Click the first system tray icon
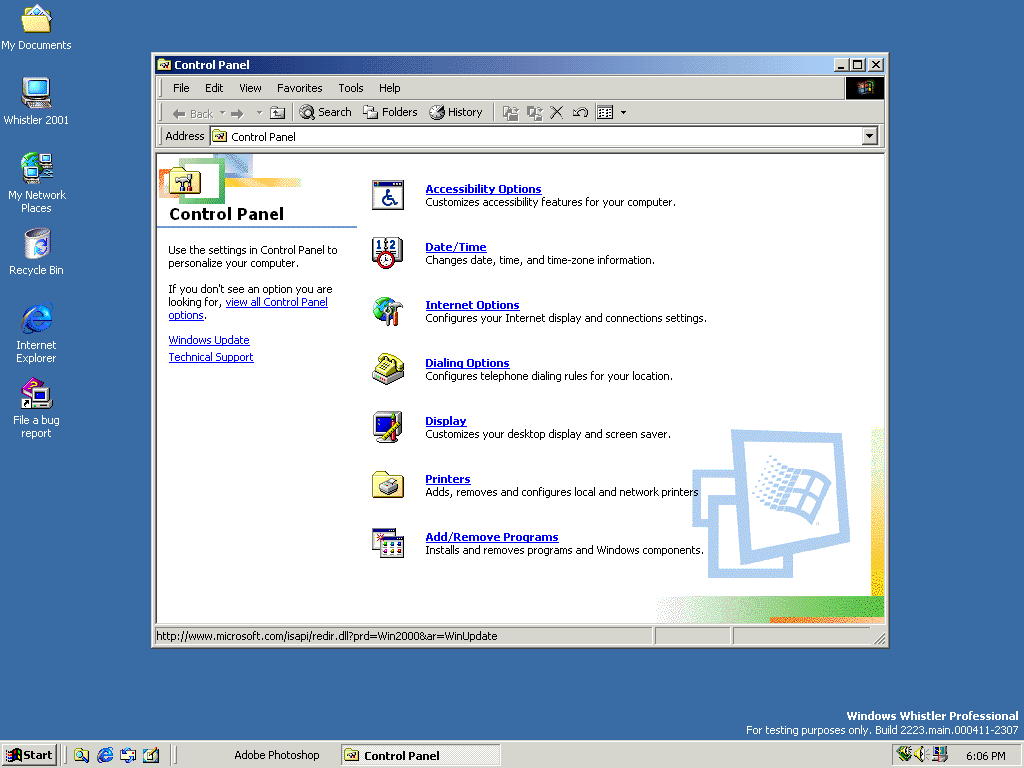This screenshot has width=1024, height=768. [904, 754]
